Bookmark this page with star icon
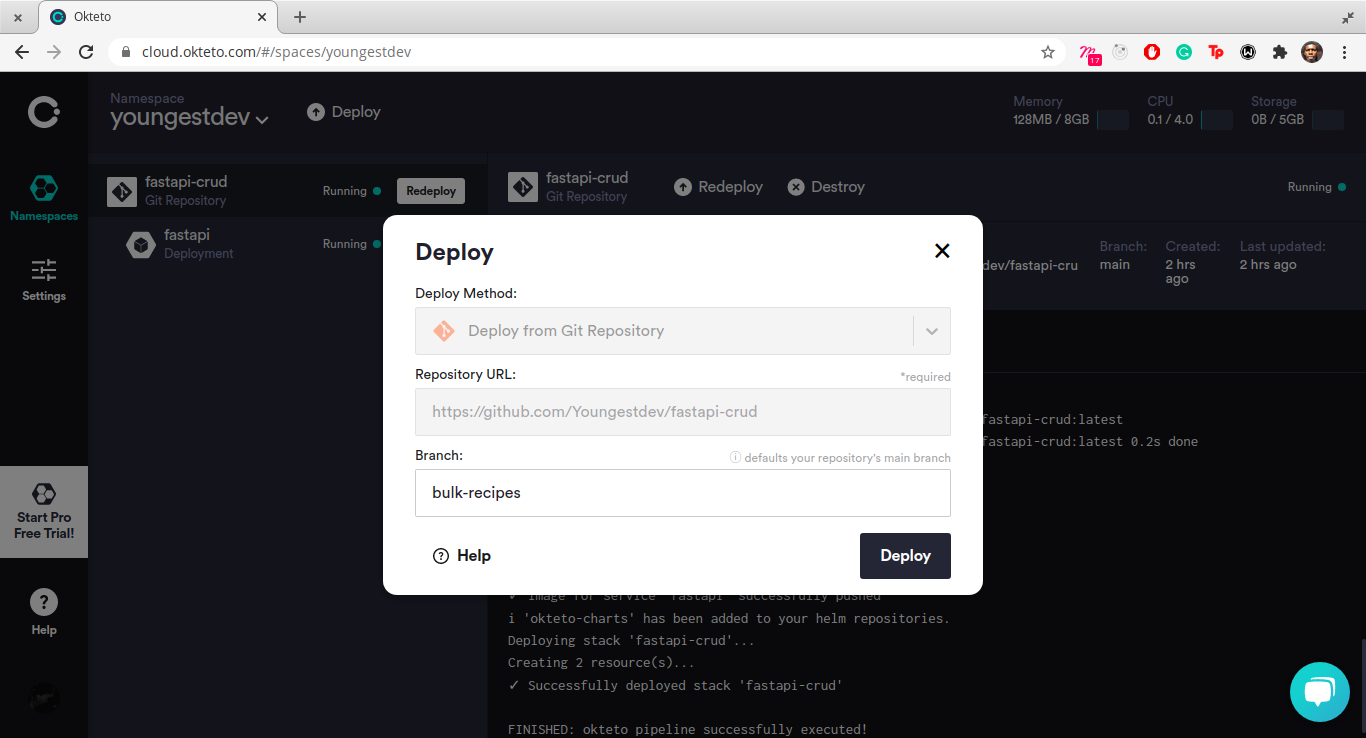Viewport: 1366px width, 738px height. (1048, 52)
